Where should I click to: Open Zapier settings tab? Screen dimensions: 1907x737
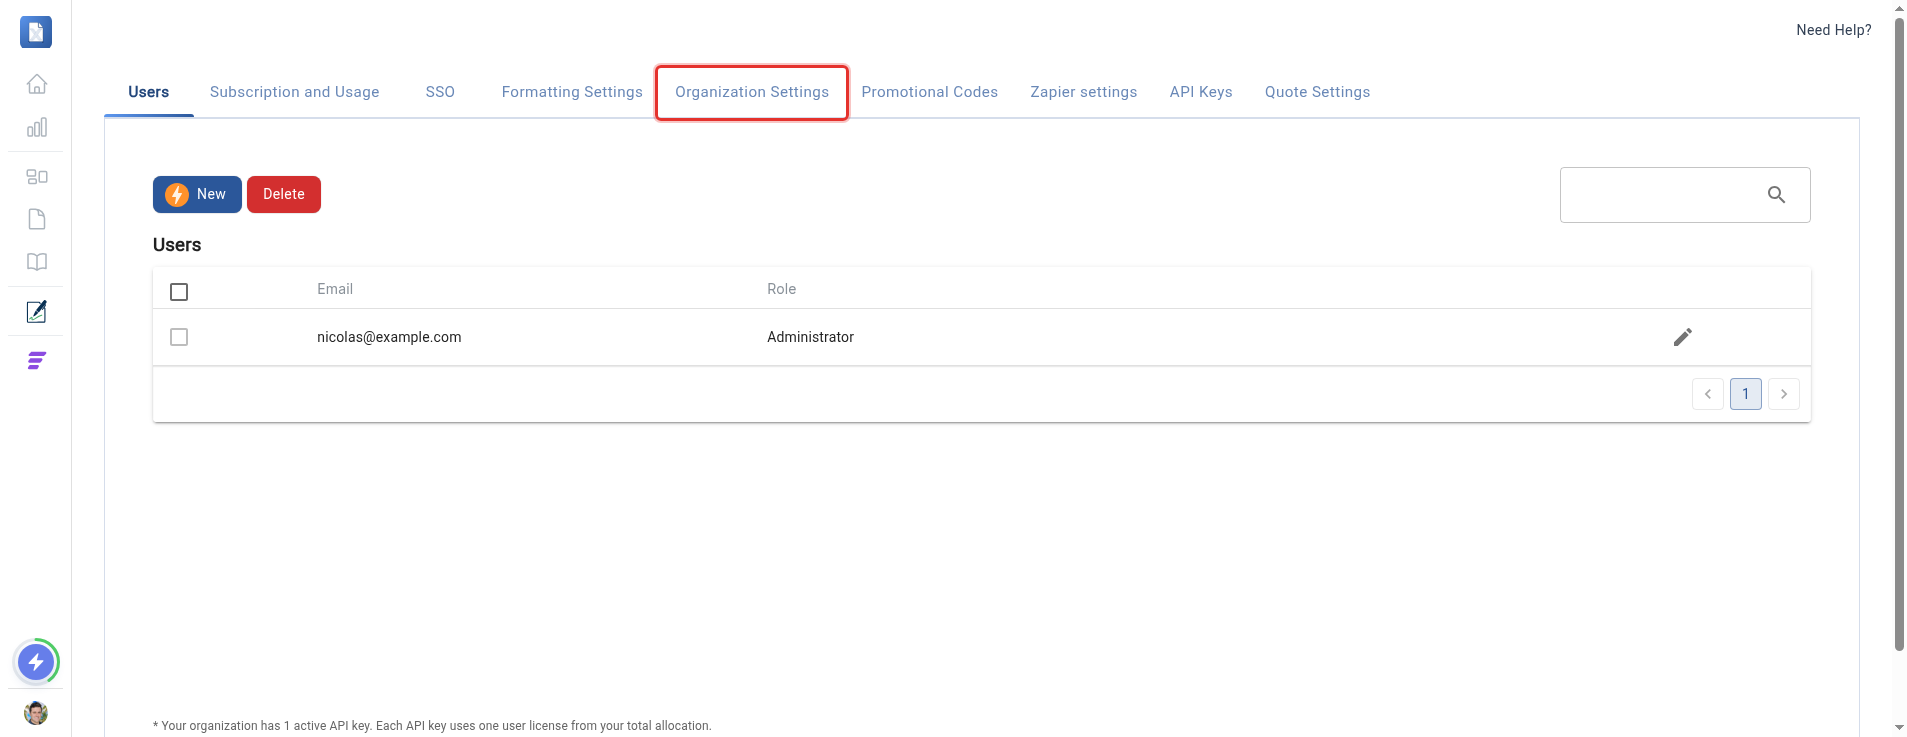1084,92
